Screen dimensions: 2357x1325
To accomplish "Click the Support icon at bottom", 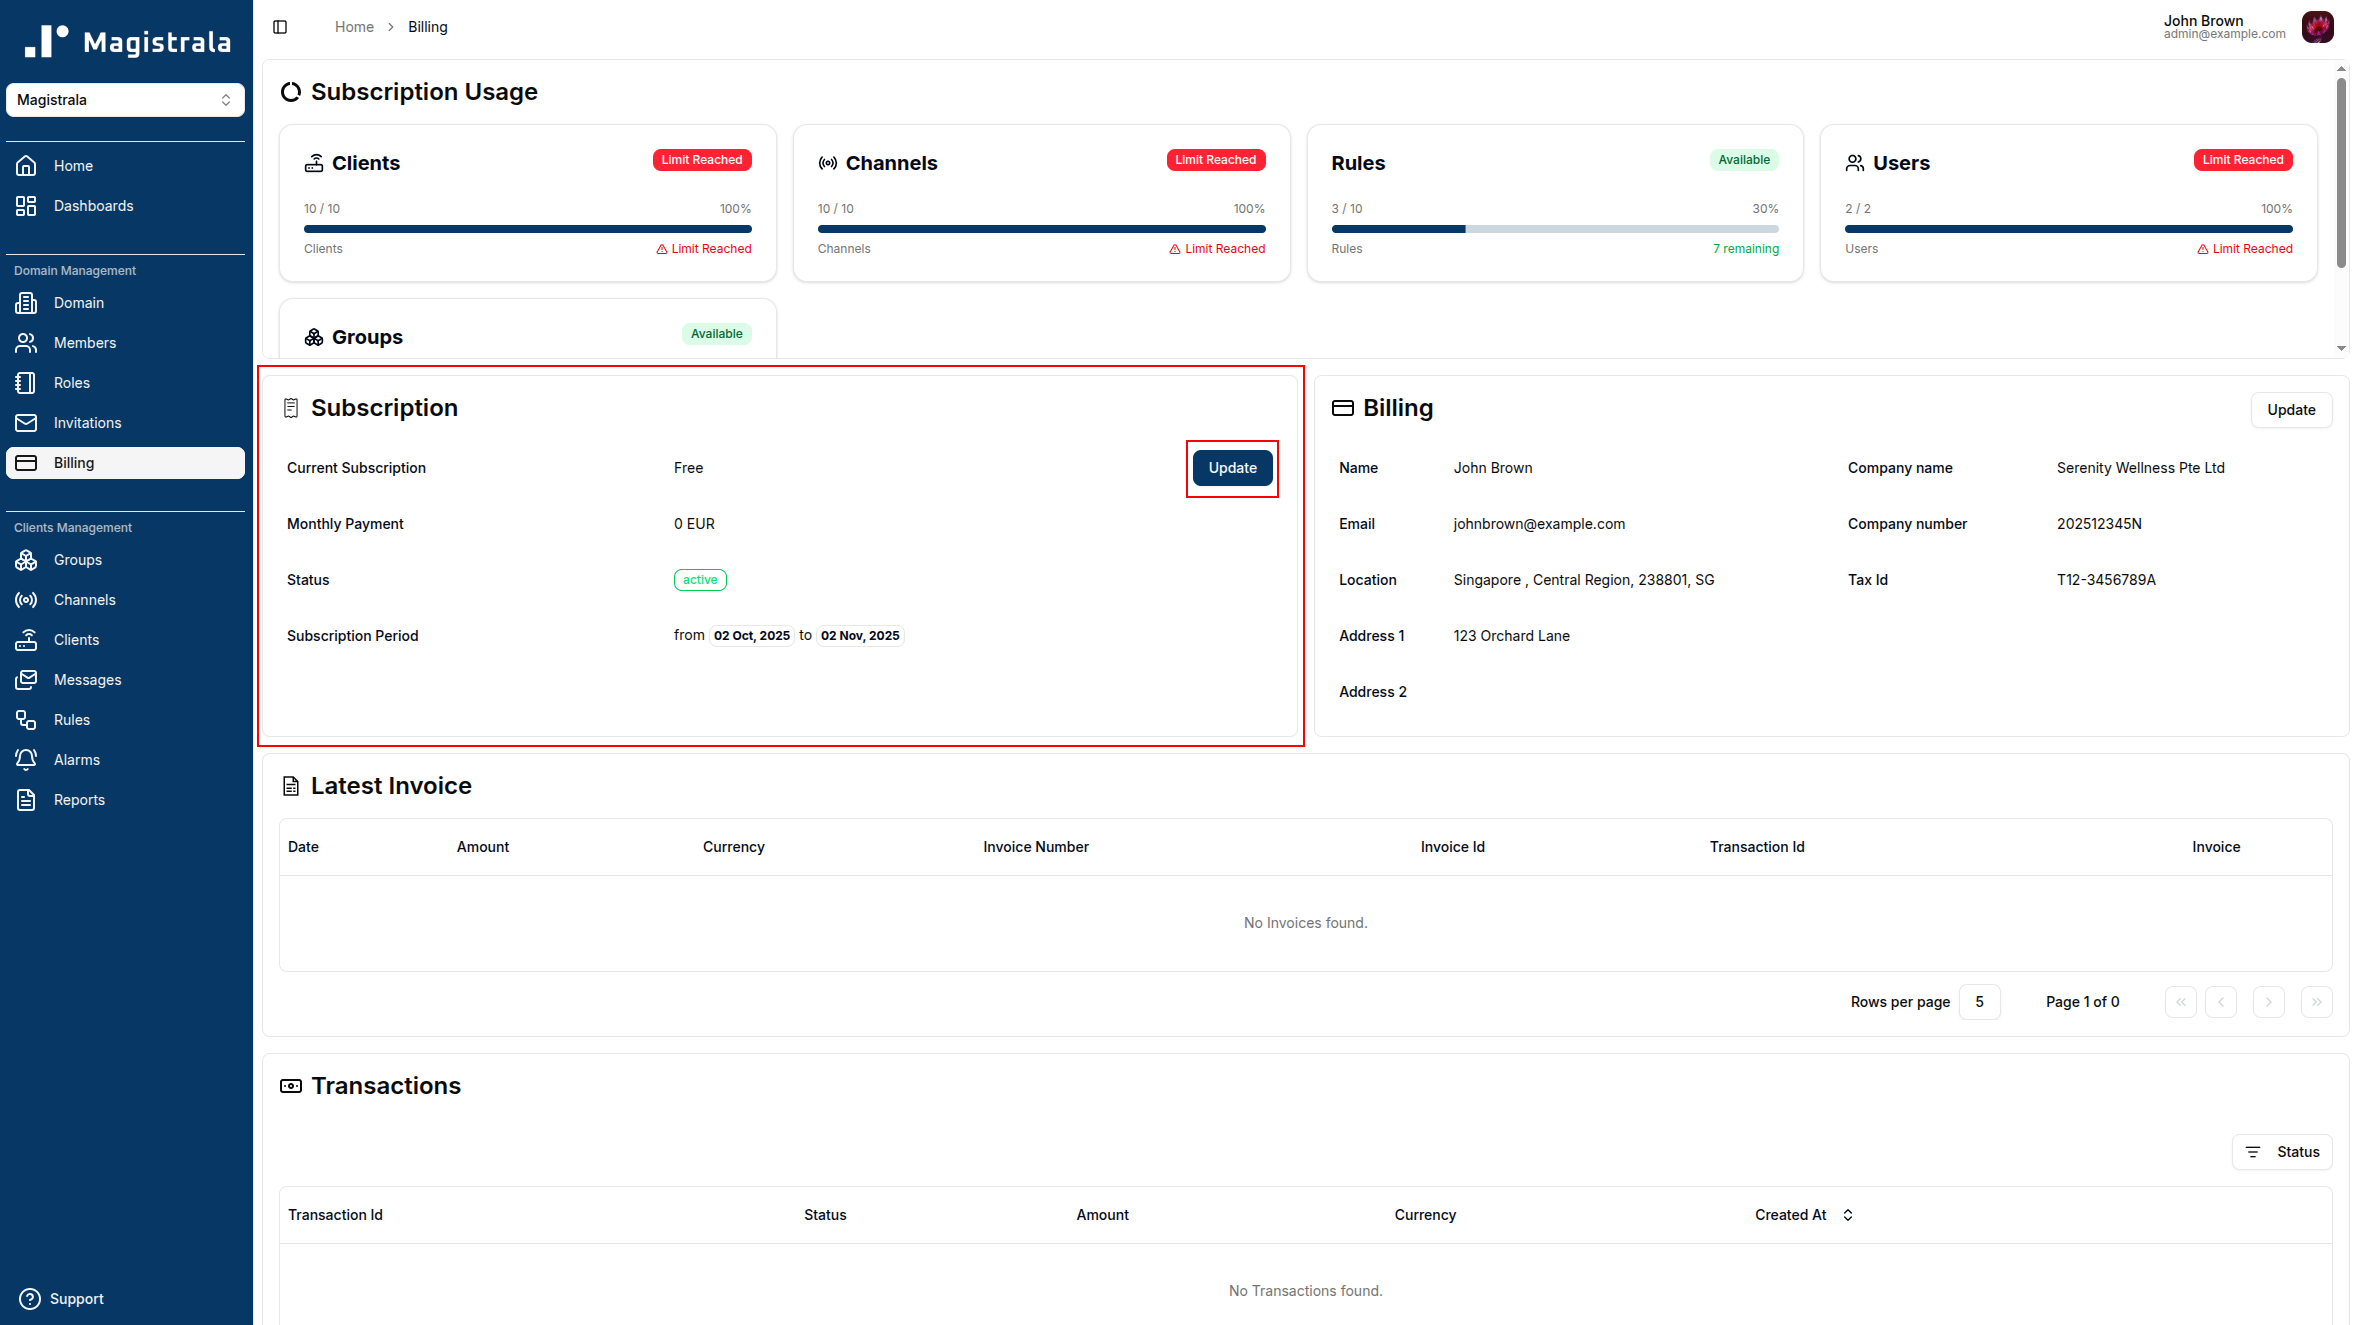I will coord(30,1298).
